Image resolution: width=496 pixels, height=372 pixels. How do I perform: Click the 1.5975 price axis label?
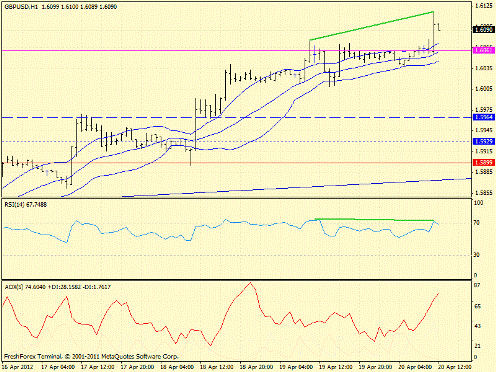pos(484,109)
